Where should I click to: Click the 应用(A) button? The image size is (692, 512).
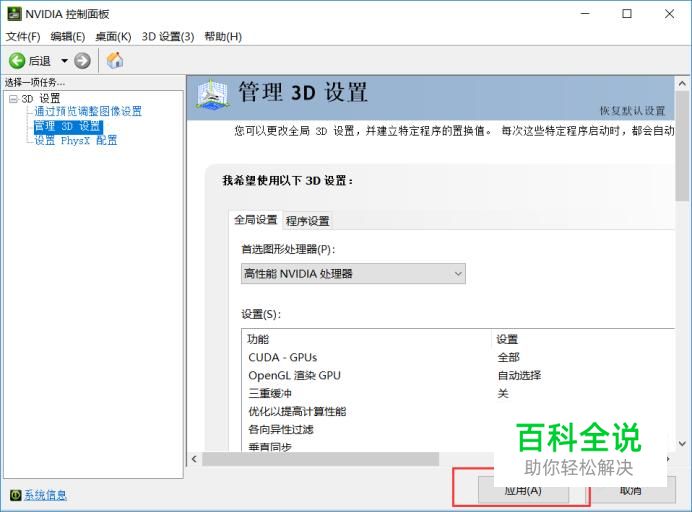coord(523,490)
